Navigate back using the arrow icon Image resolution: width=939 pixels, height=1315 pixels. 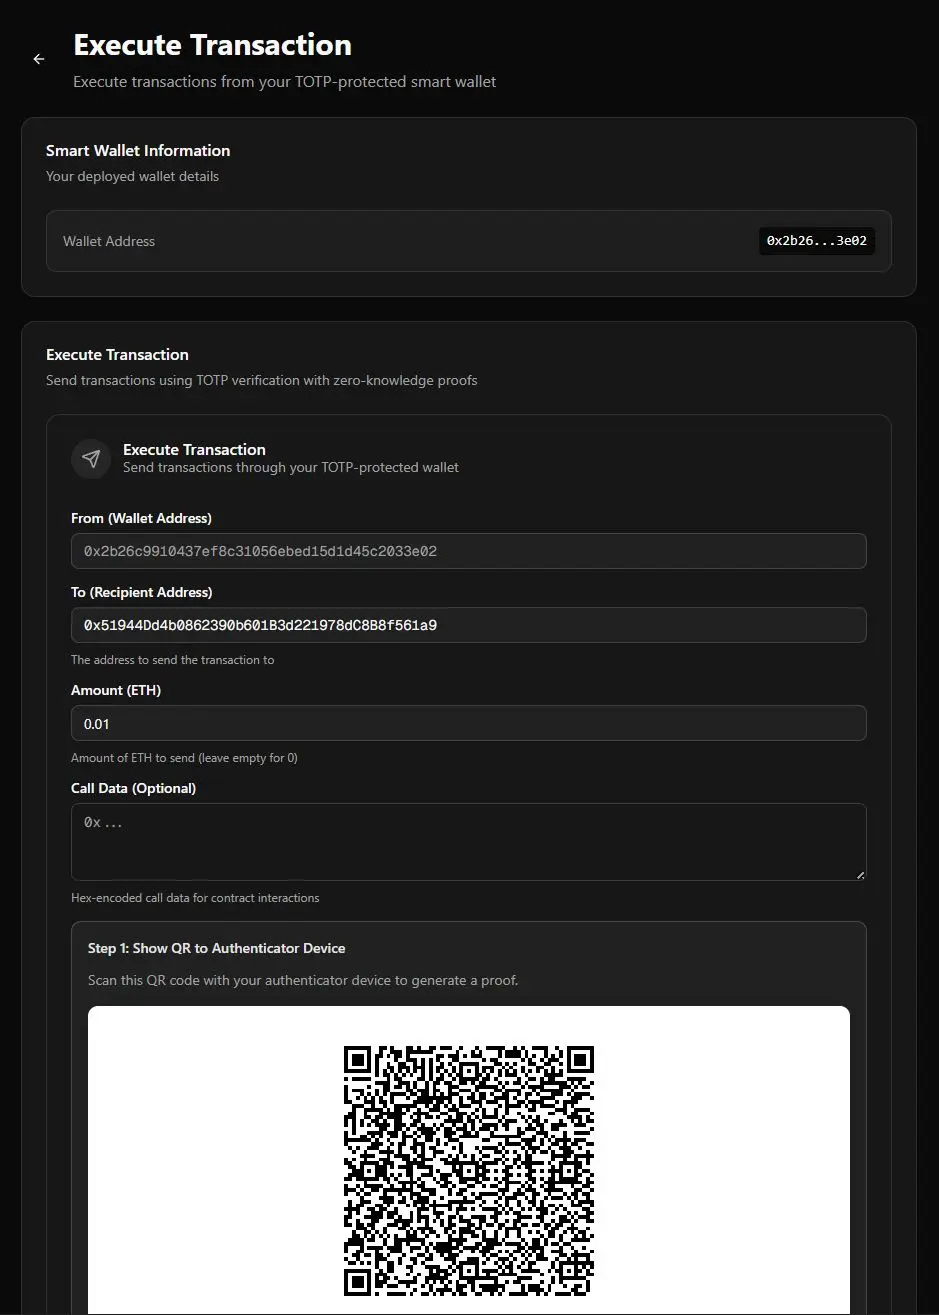click(38, 59)
